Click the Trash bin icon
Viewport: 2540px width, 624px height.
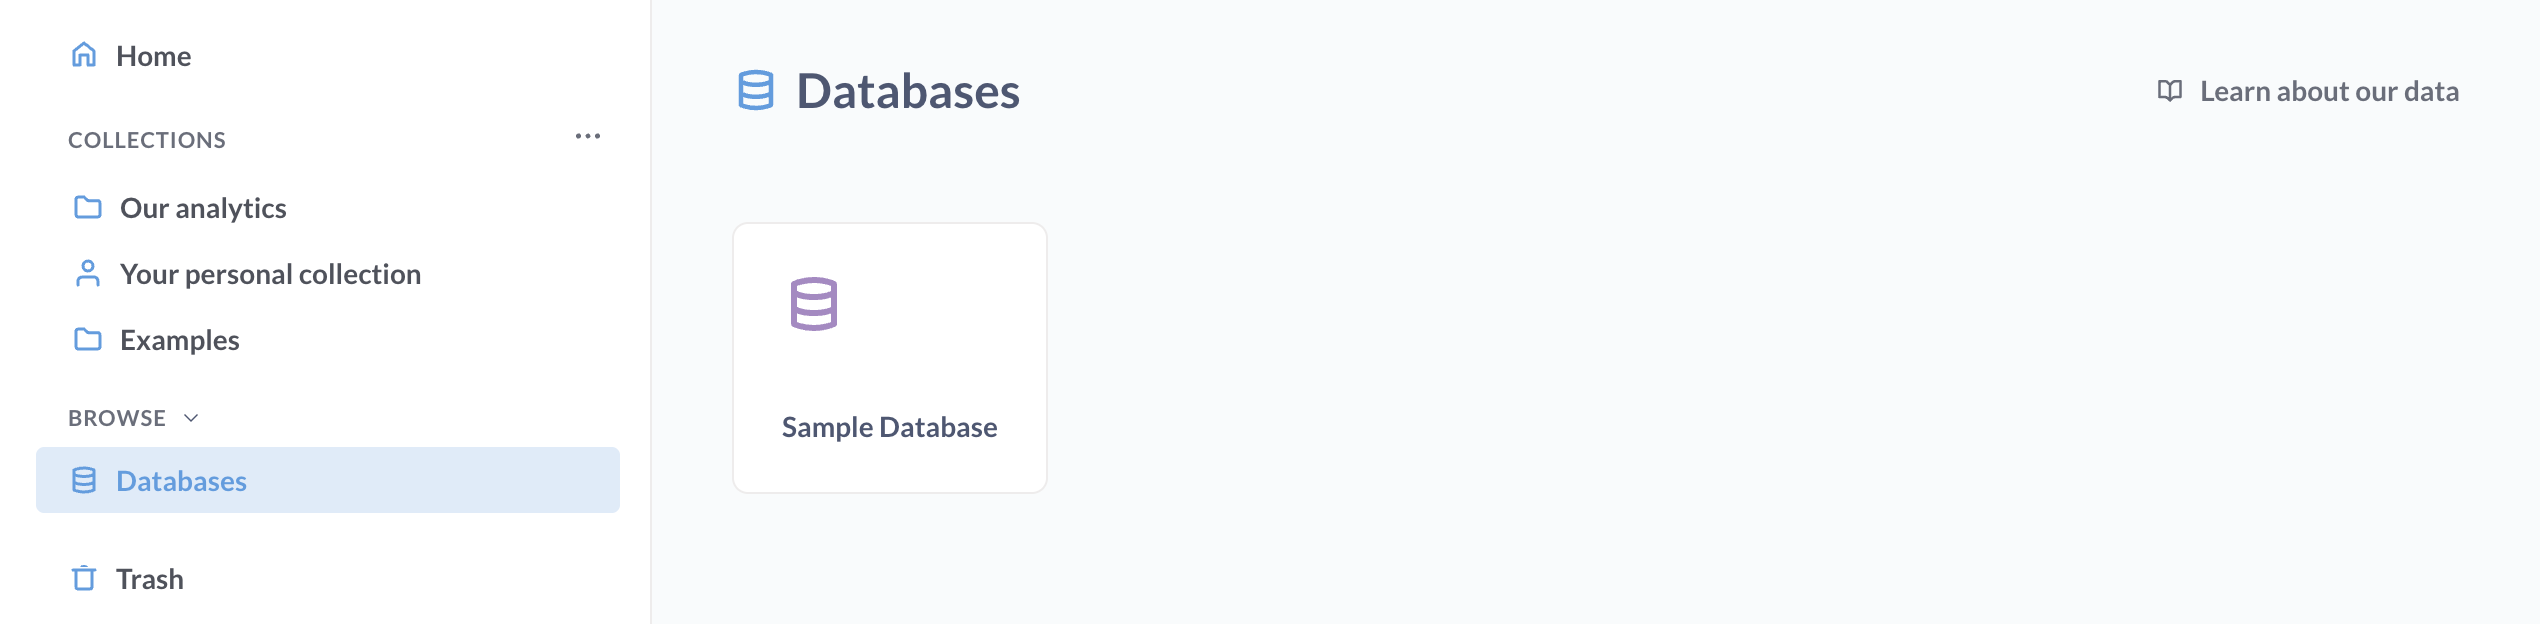coord(84,578)
